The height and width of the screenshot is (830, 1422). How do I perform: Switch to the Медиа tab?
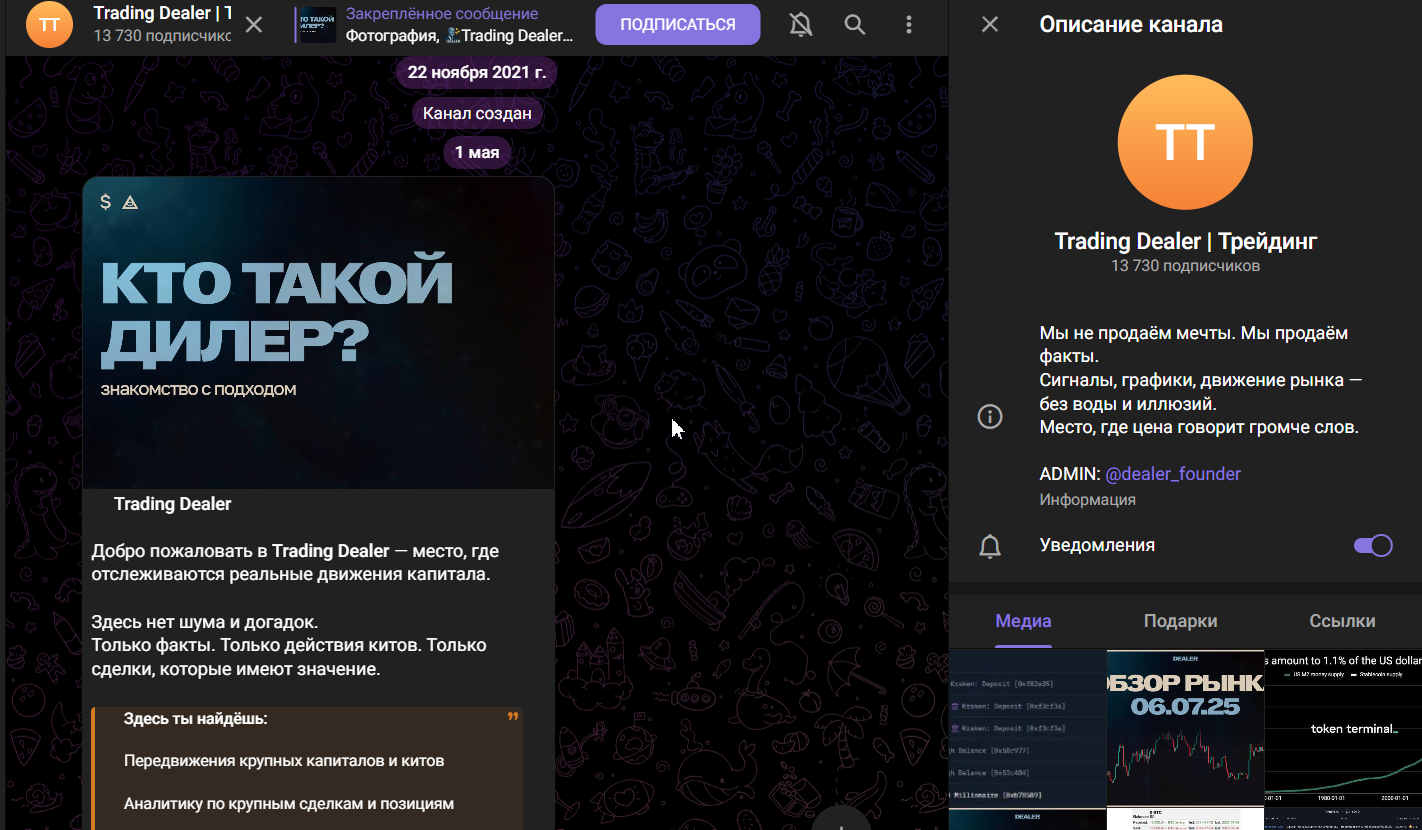[x=1023, y=621]
